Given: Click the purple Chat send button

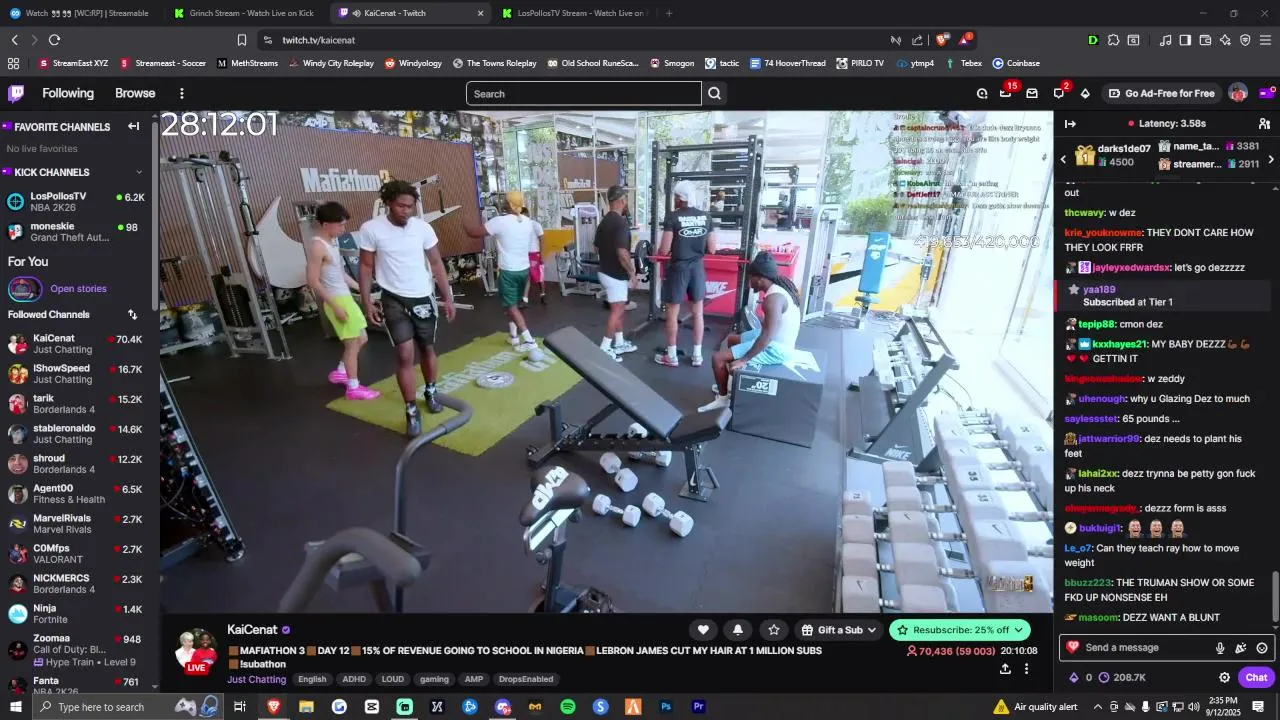Looking at the screenshot, I should [x=1256, y=677].
